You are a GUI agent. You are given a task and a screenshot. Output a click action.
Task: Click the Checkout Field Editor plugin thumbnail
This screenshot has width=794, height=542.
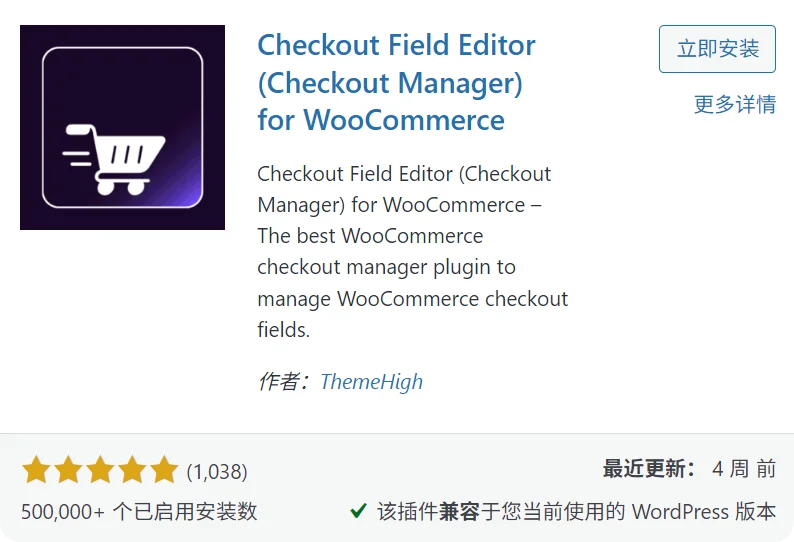coord(122,127)
